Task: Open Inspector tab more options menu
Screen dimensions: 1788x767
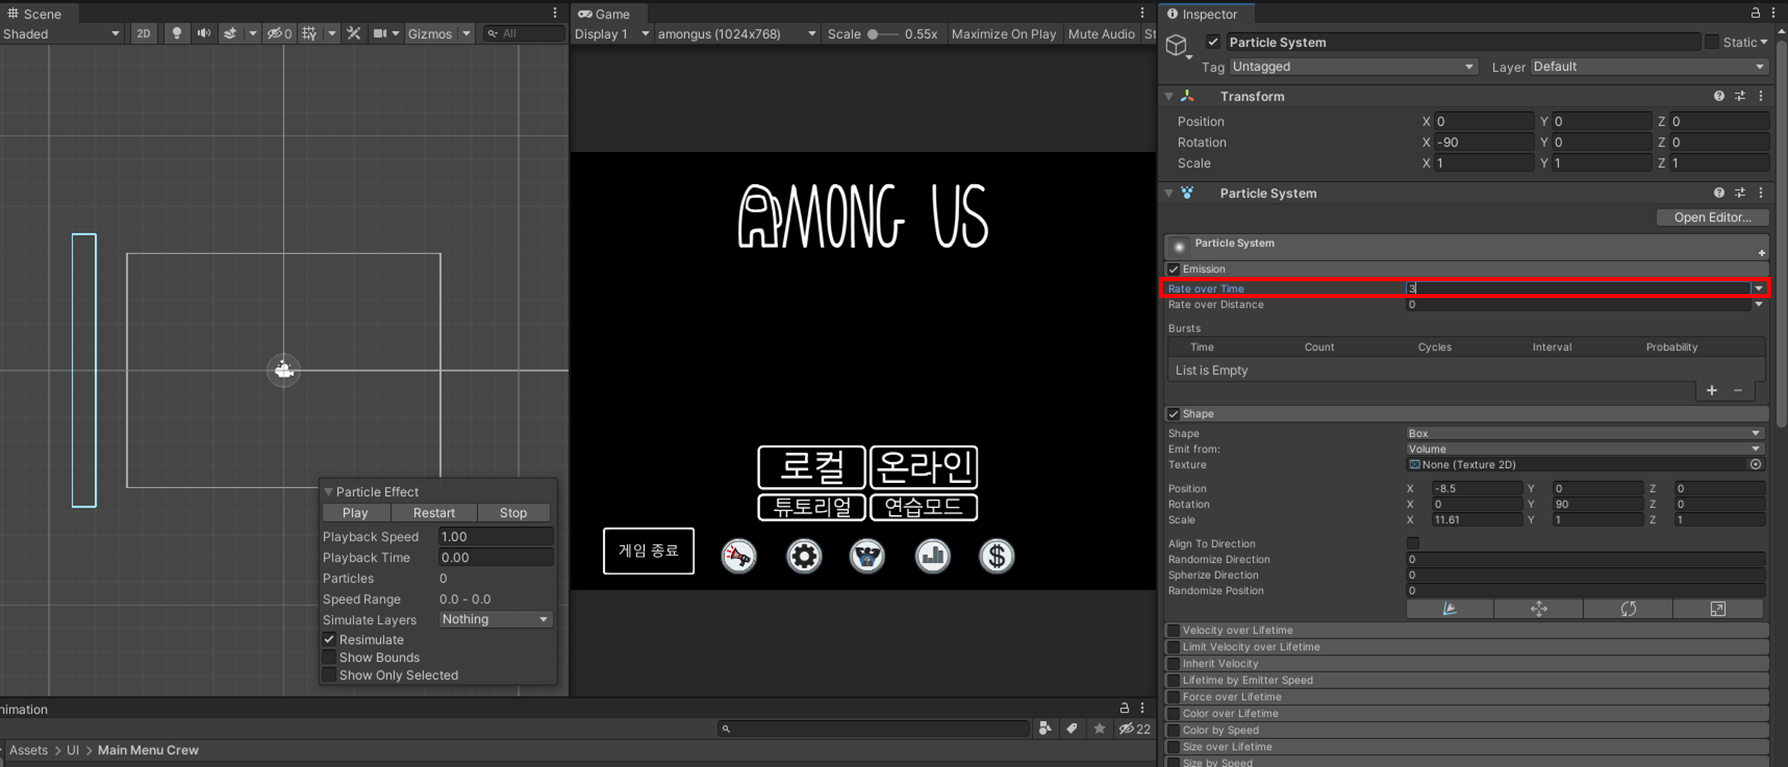Action: click(x=1775, y=13)
